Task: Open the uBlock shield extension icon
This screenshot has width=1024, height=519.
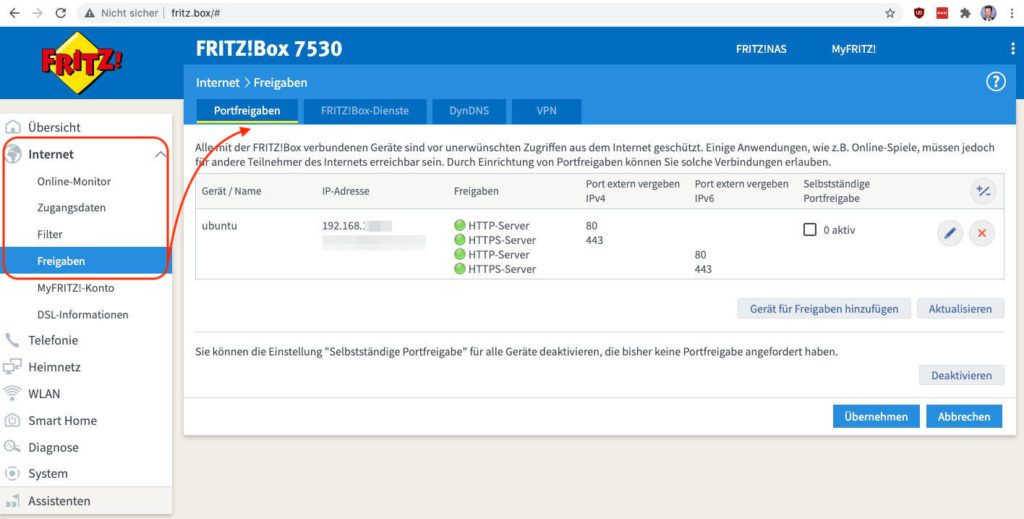Action: 919,13
